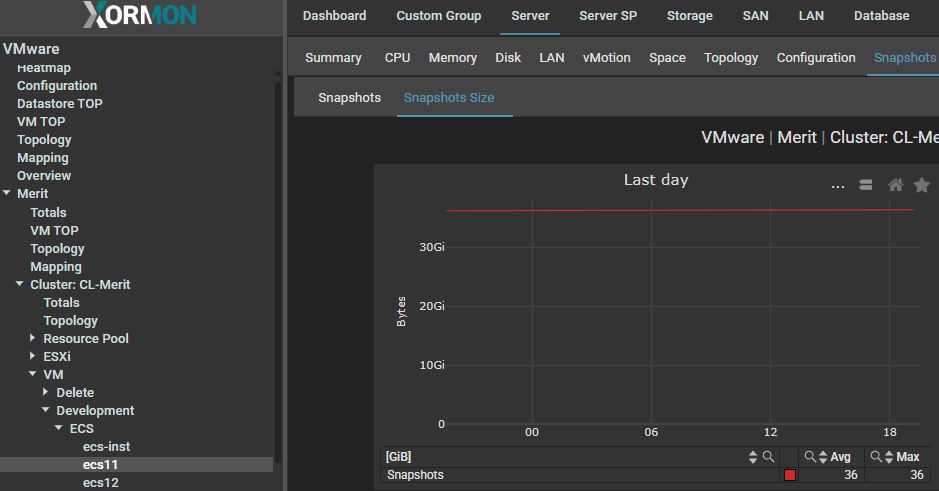Select the Snapshots sub-tab
Image resolution: width=939 pixels, height=491 pixels.
point(349,97)
